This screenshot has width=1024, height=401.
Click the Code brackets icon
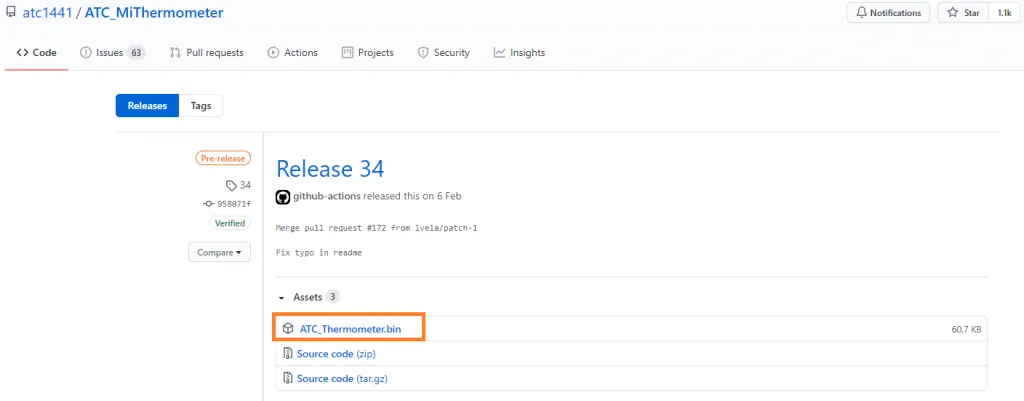[x=22, y=52]
